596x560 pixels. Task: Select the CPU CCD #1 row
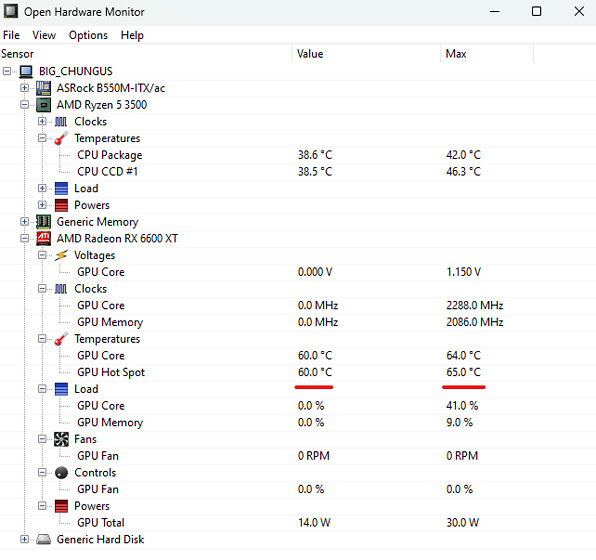[x=298, y=171]
